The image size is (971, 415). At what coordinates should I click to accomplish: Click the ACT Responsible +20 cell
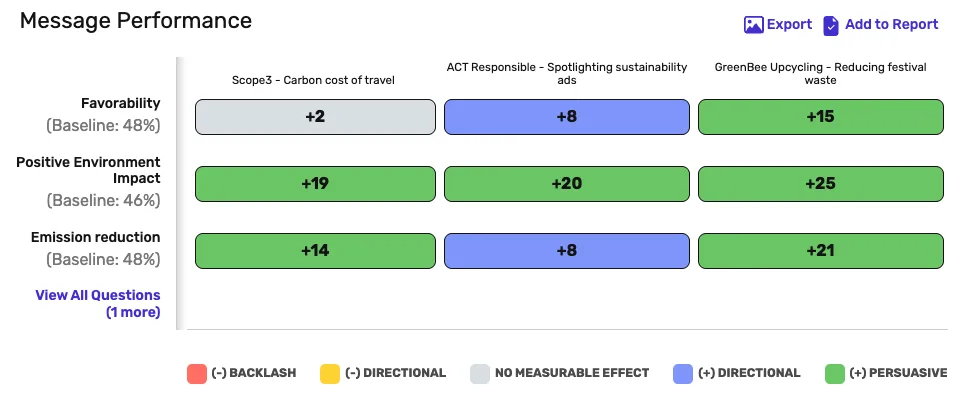point(567,184)
